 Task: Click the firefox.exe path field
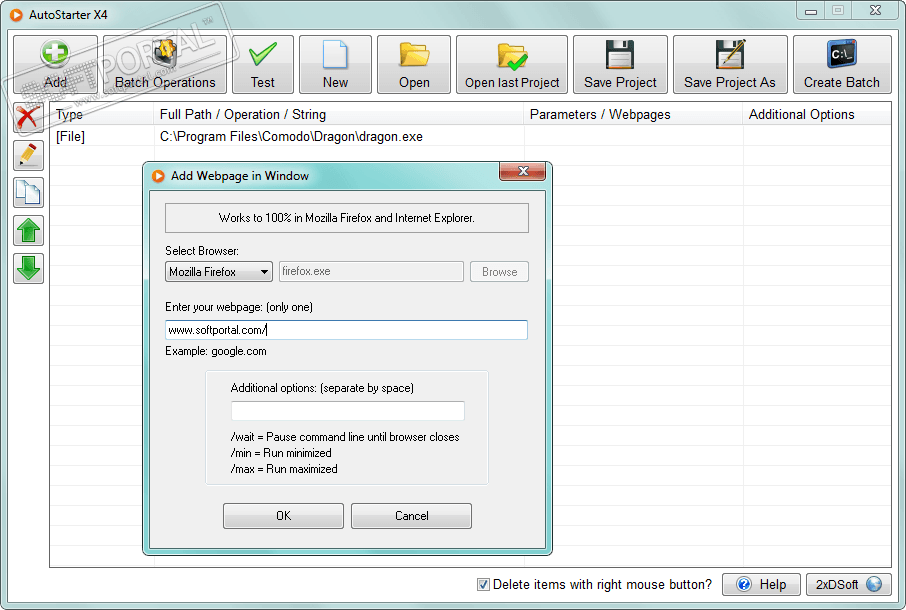[371, 271]
